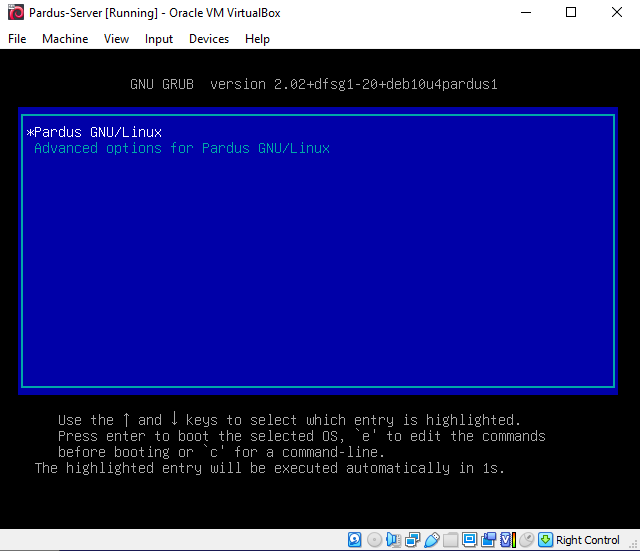
Task: Open the audio status icon
Action: click(393, 540)
